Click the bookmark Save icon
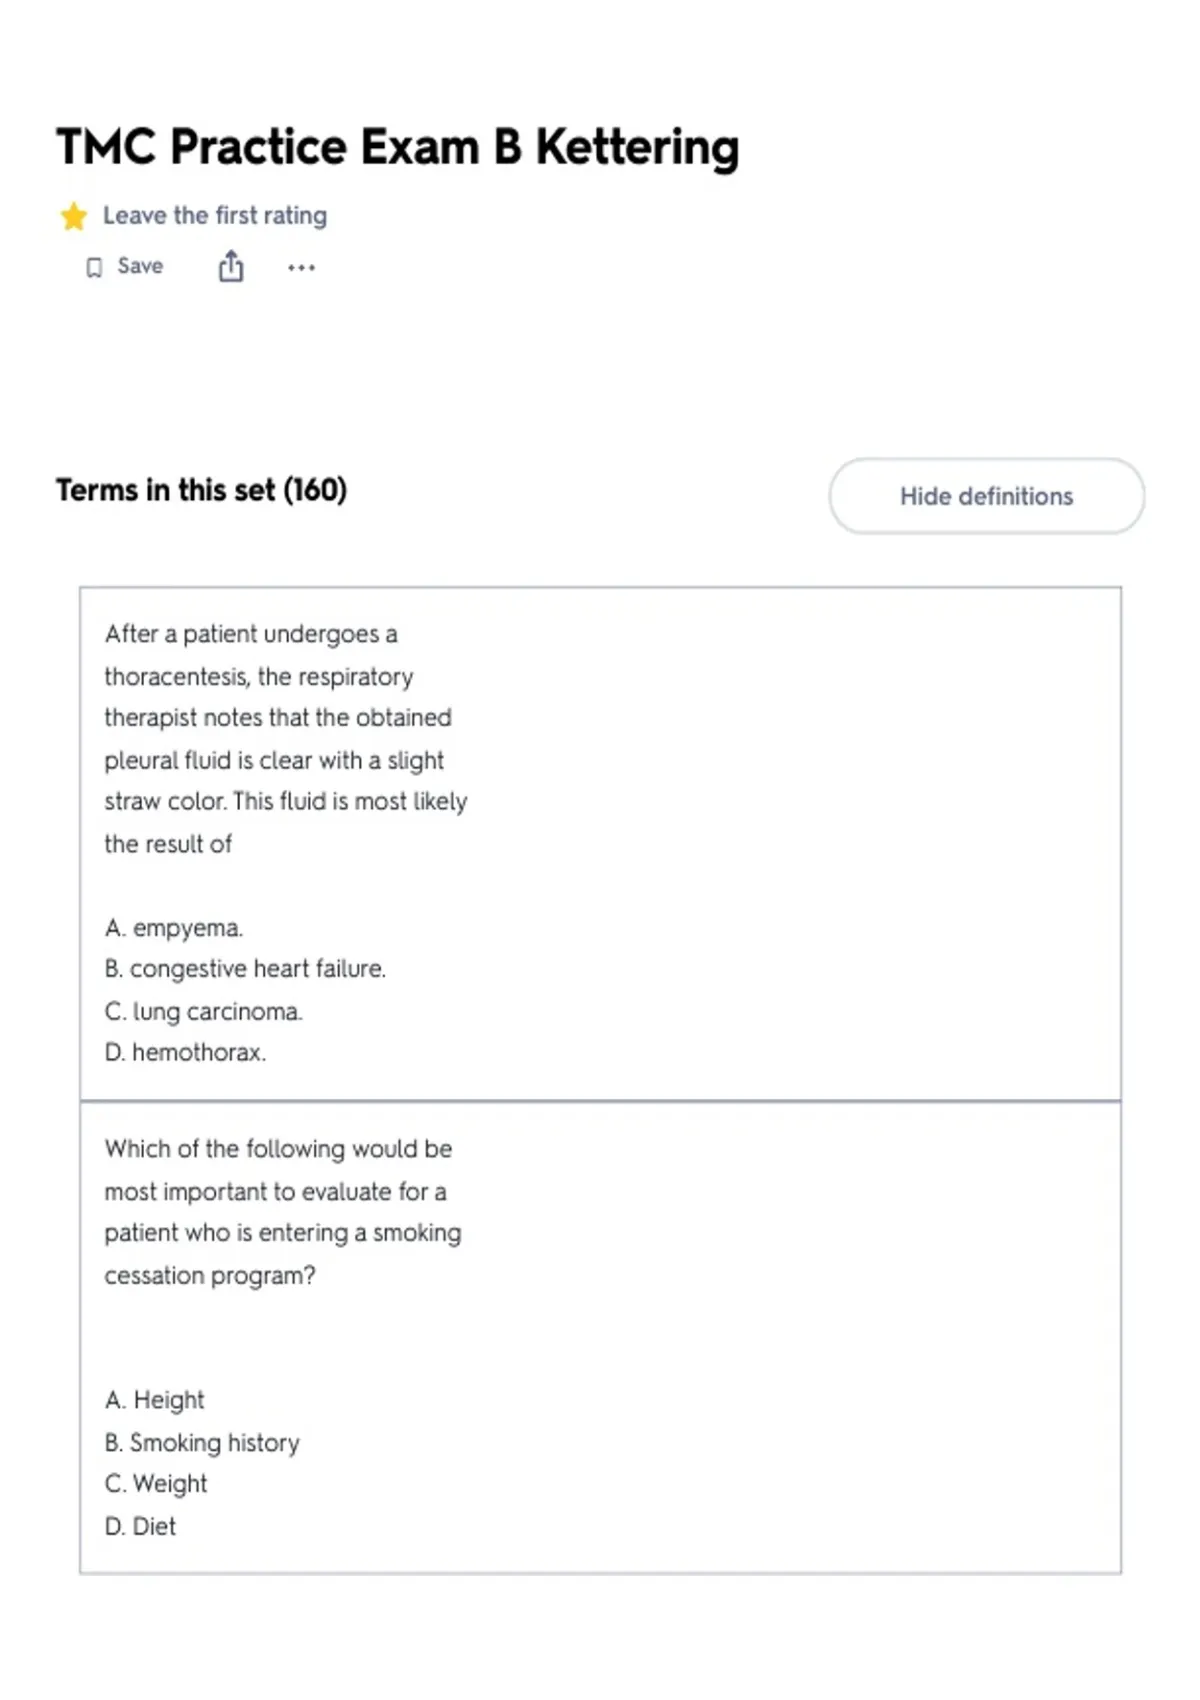The width and height of the screenshot is (1200, 1700). click(94, 267)
